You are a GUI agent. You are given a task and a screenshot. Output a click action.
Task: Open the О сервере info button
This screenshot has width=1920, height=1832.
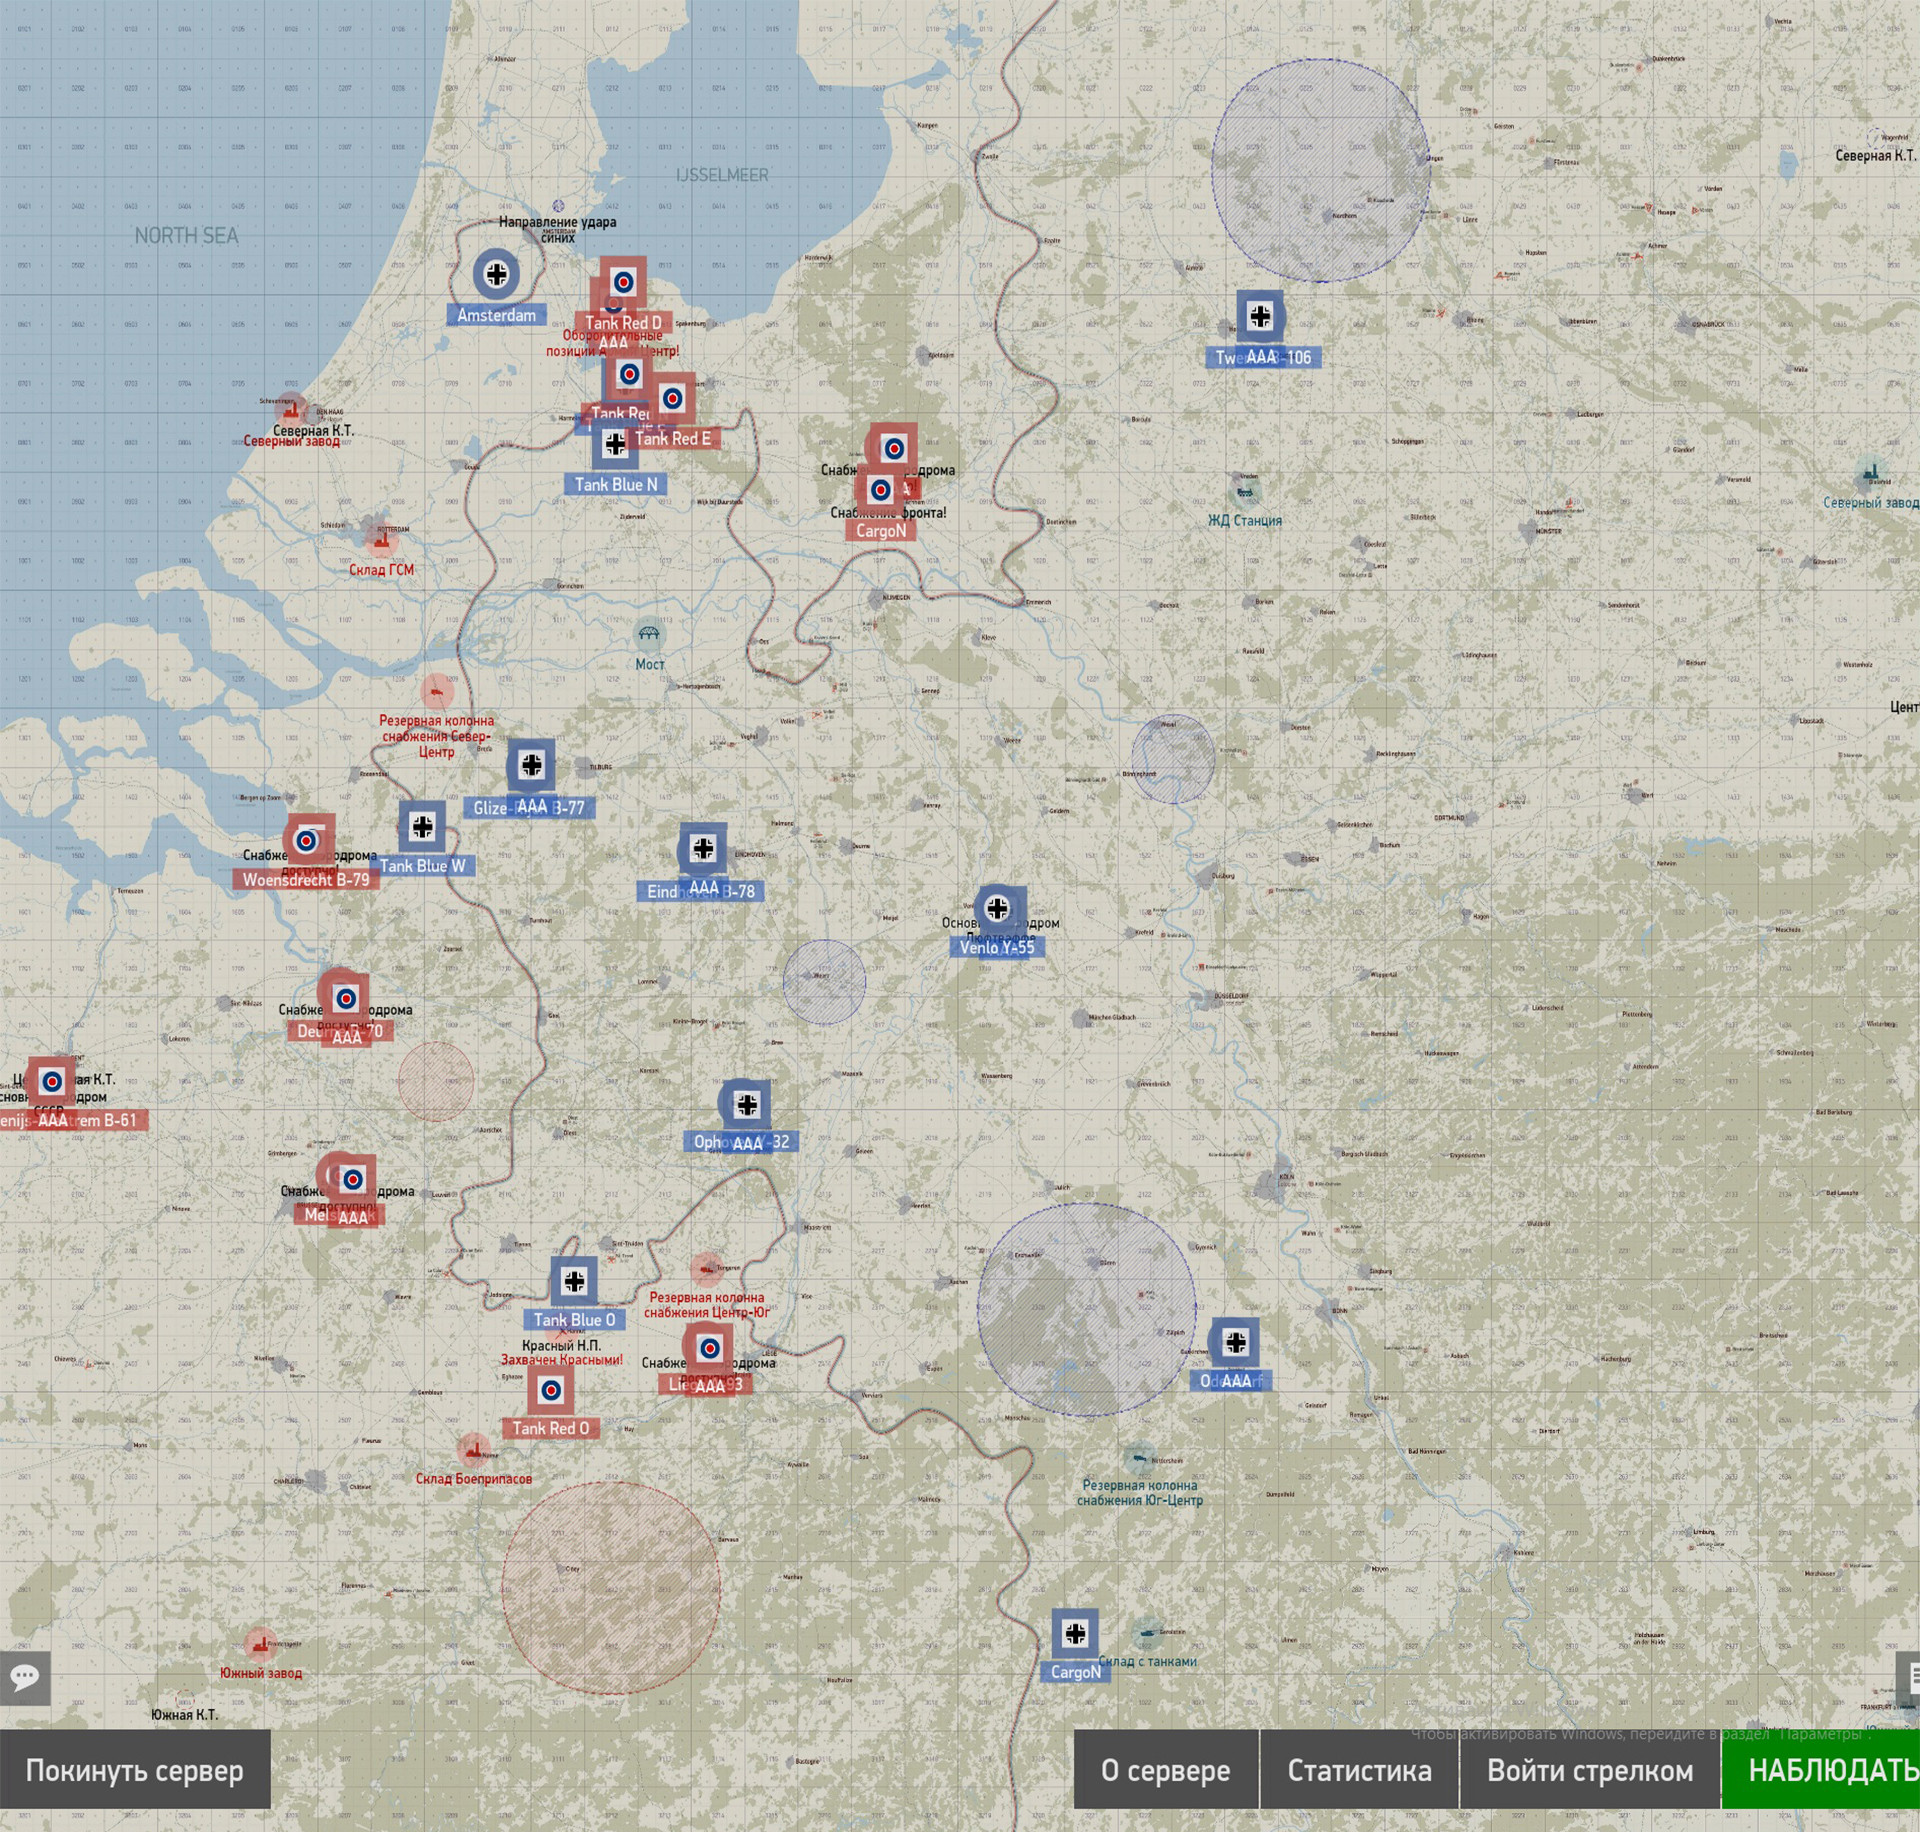point(1166,1770)
